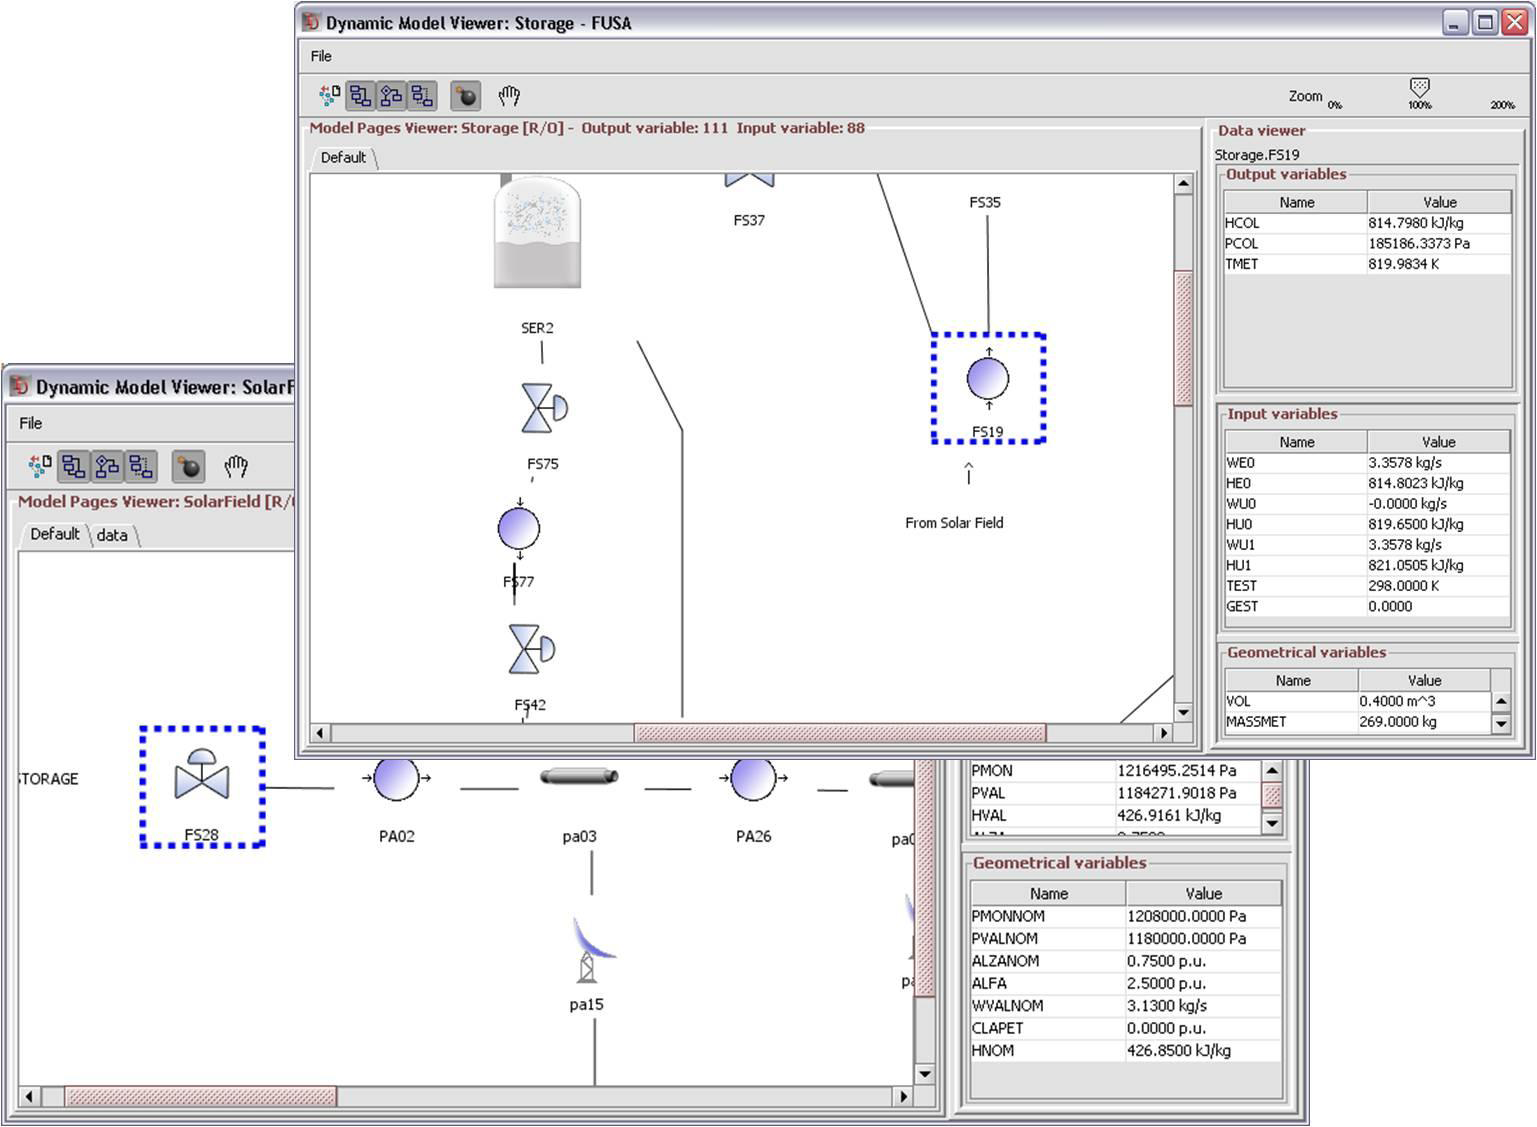Click Value header in SolarField Geometrical variables
The image size is (1537, 1127).
pos(1204,894)
